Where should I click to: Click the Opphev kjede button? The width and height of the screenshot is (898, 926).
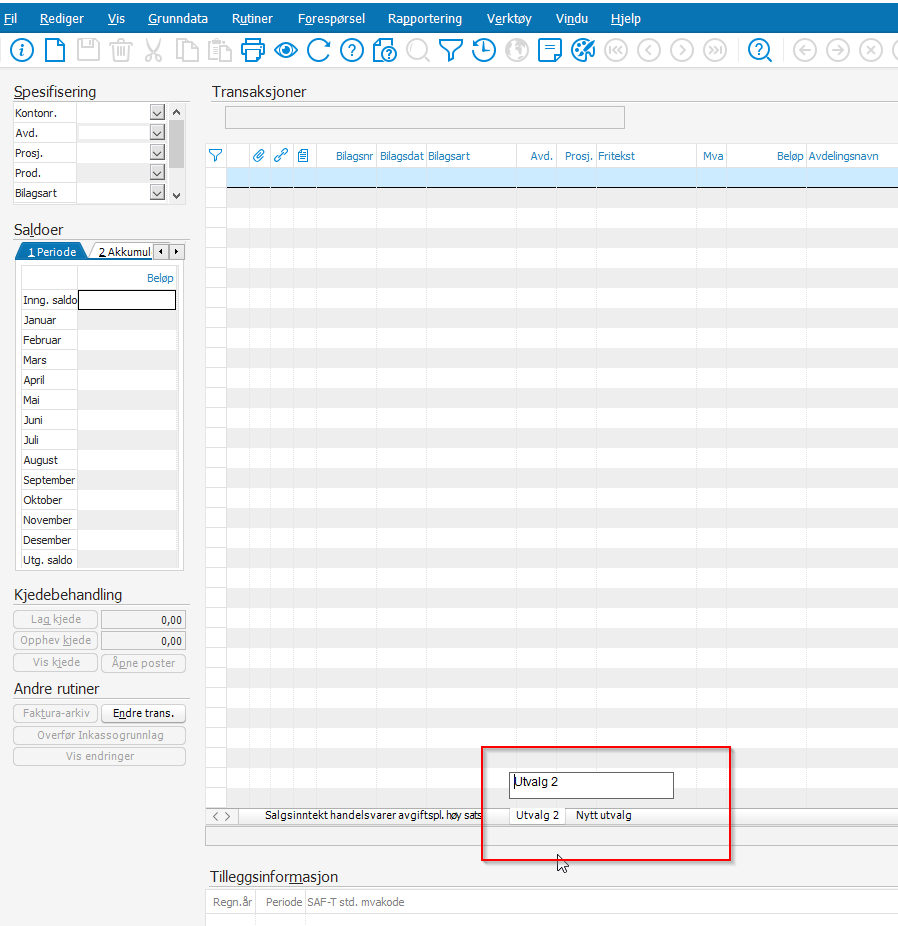point(55,641)
